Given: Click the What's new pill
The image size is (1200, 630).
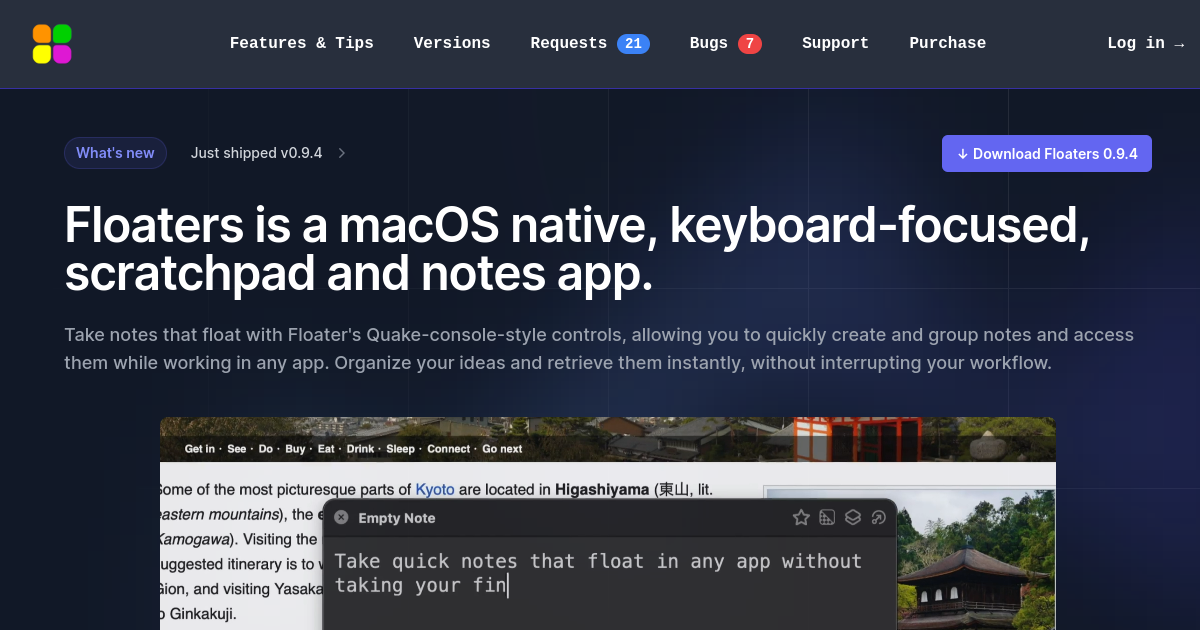Looking at the screenshot, I should coord(115,153).
